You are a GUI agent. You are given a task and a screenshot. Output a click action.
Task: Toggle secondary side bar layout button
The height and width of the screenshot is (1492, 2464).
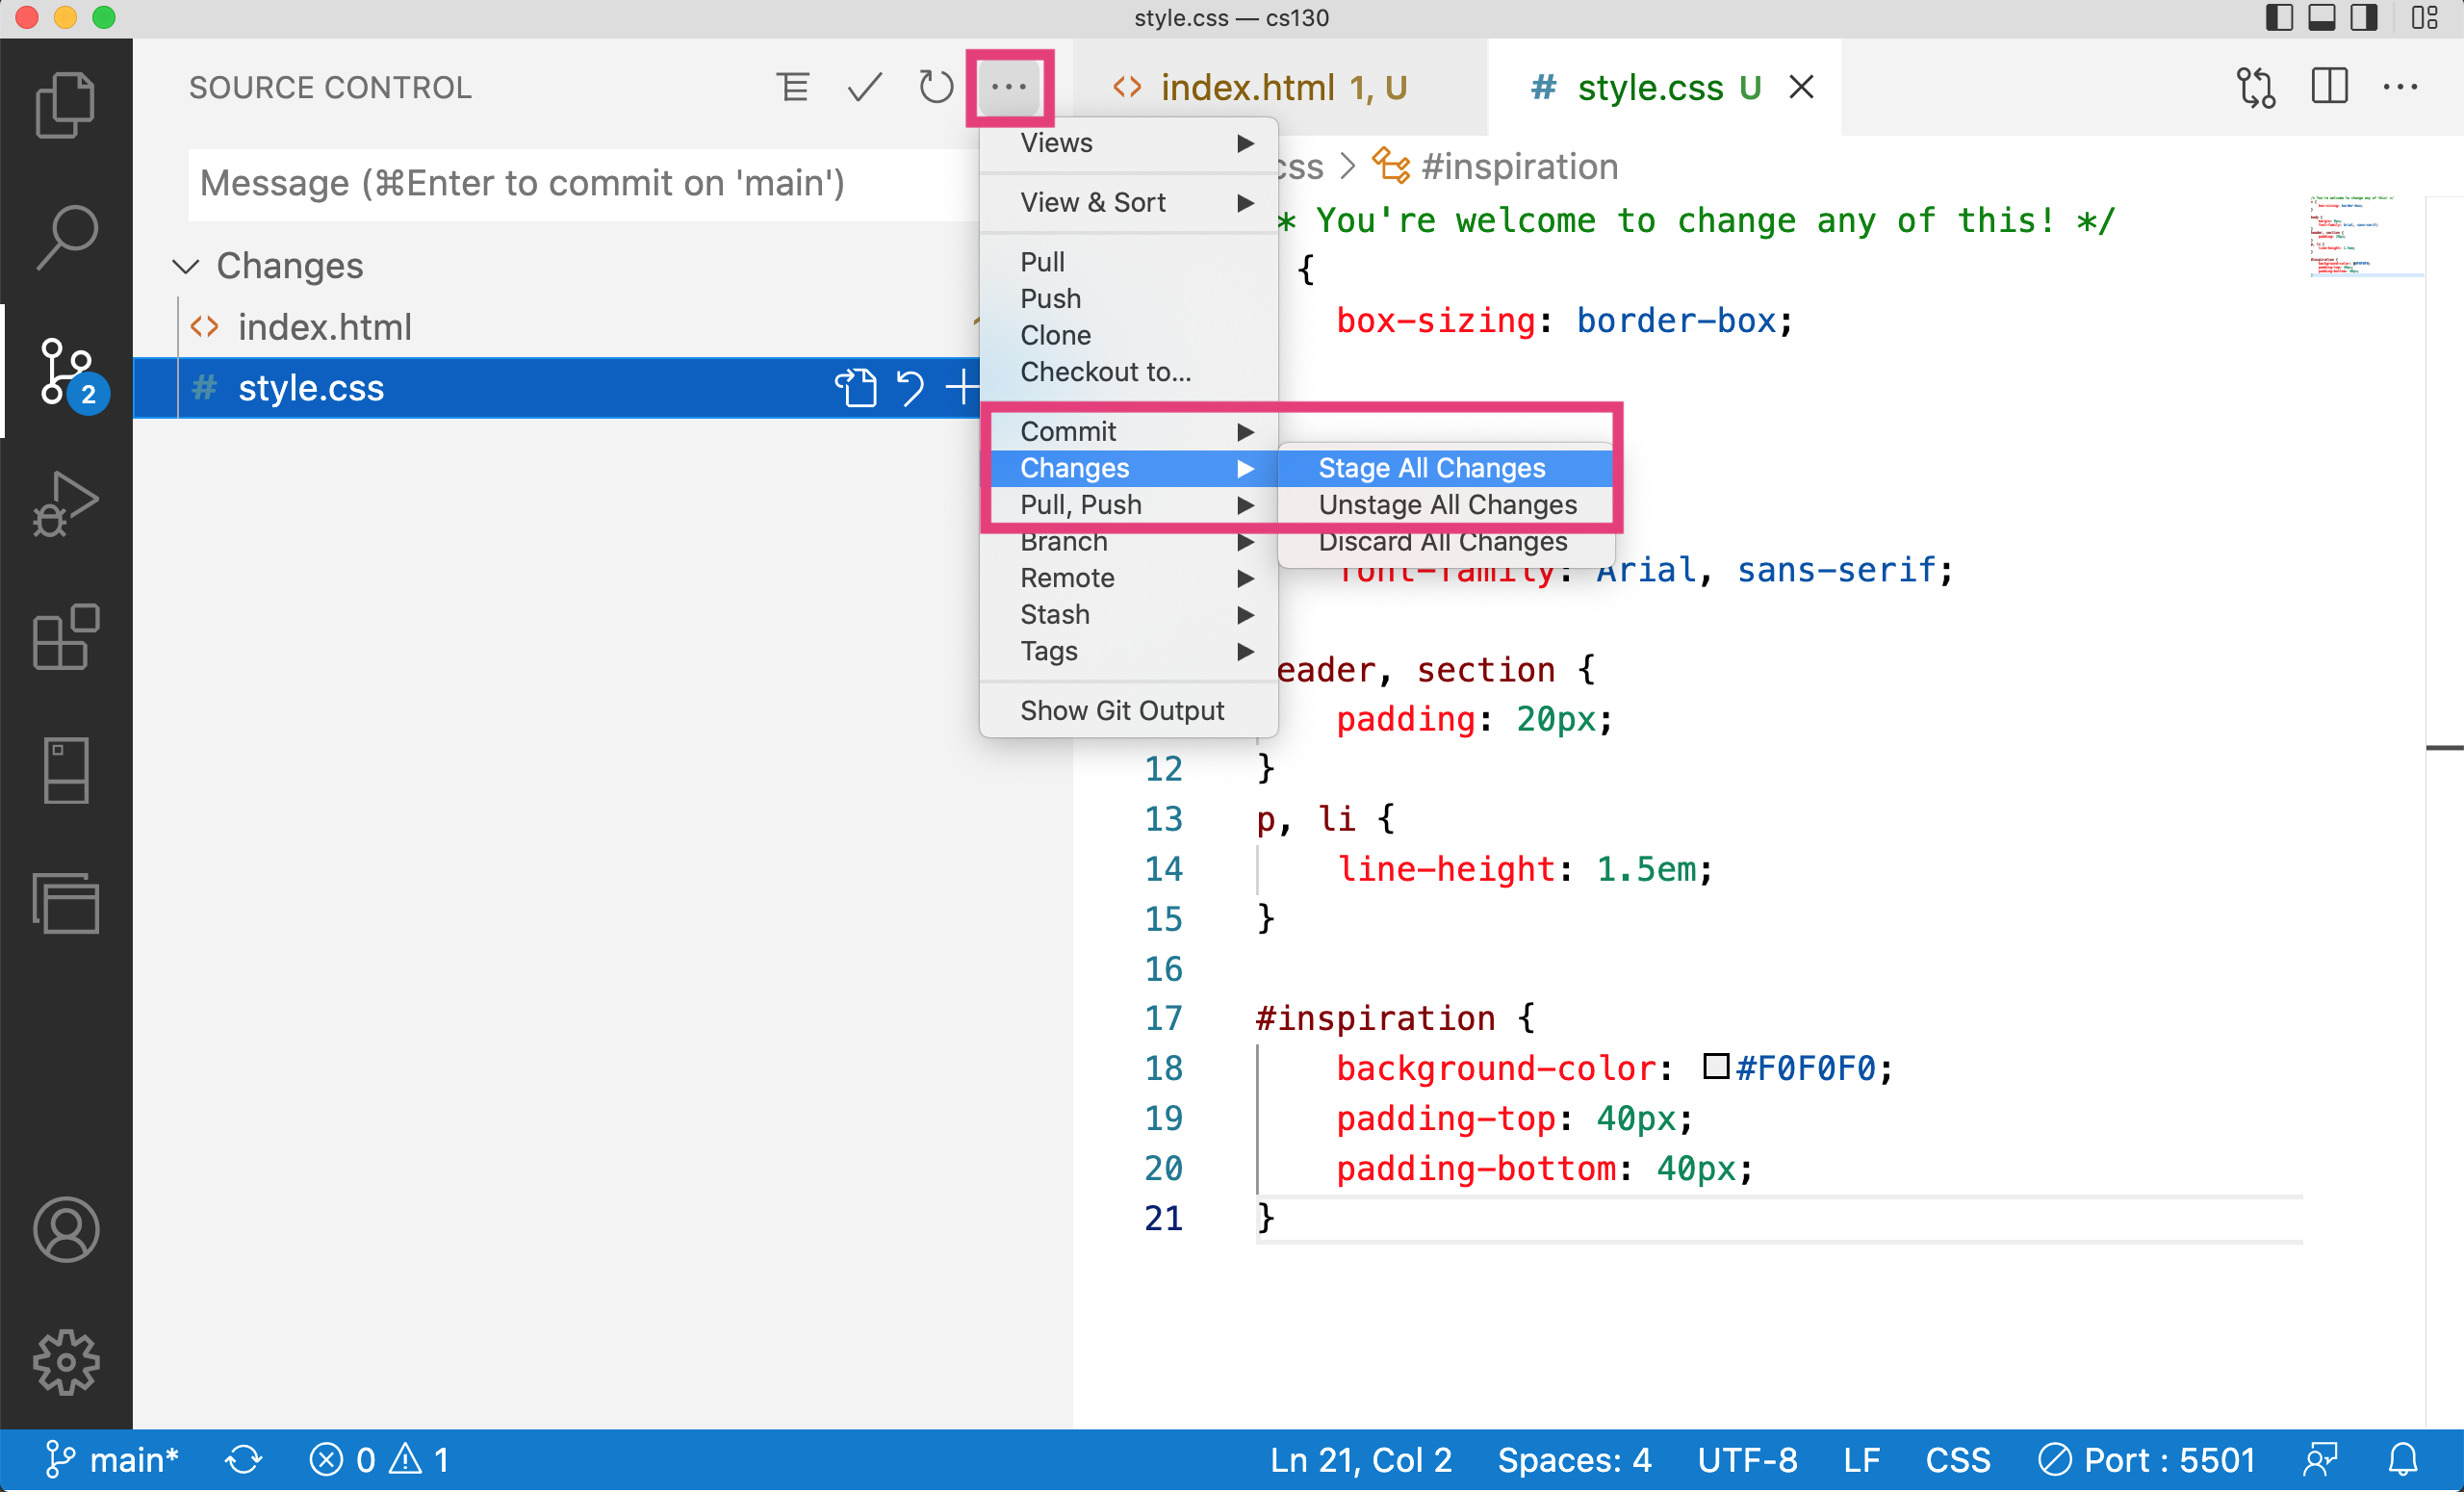pos(2363,18)
